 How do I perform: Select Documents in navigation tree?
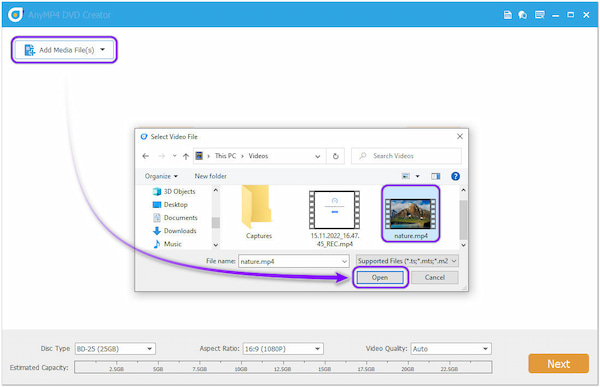click(175, 218)
